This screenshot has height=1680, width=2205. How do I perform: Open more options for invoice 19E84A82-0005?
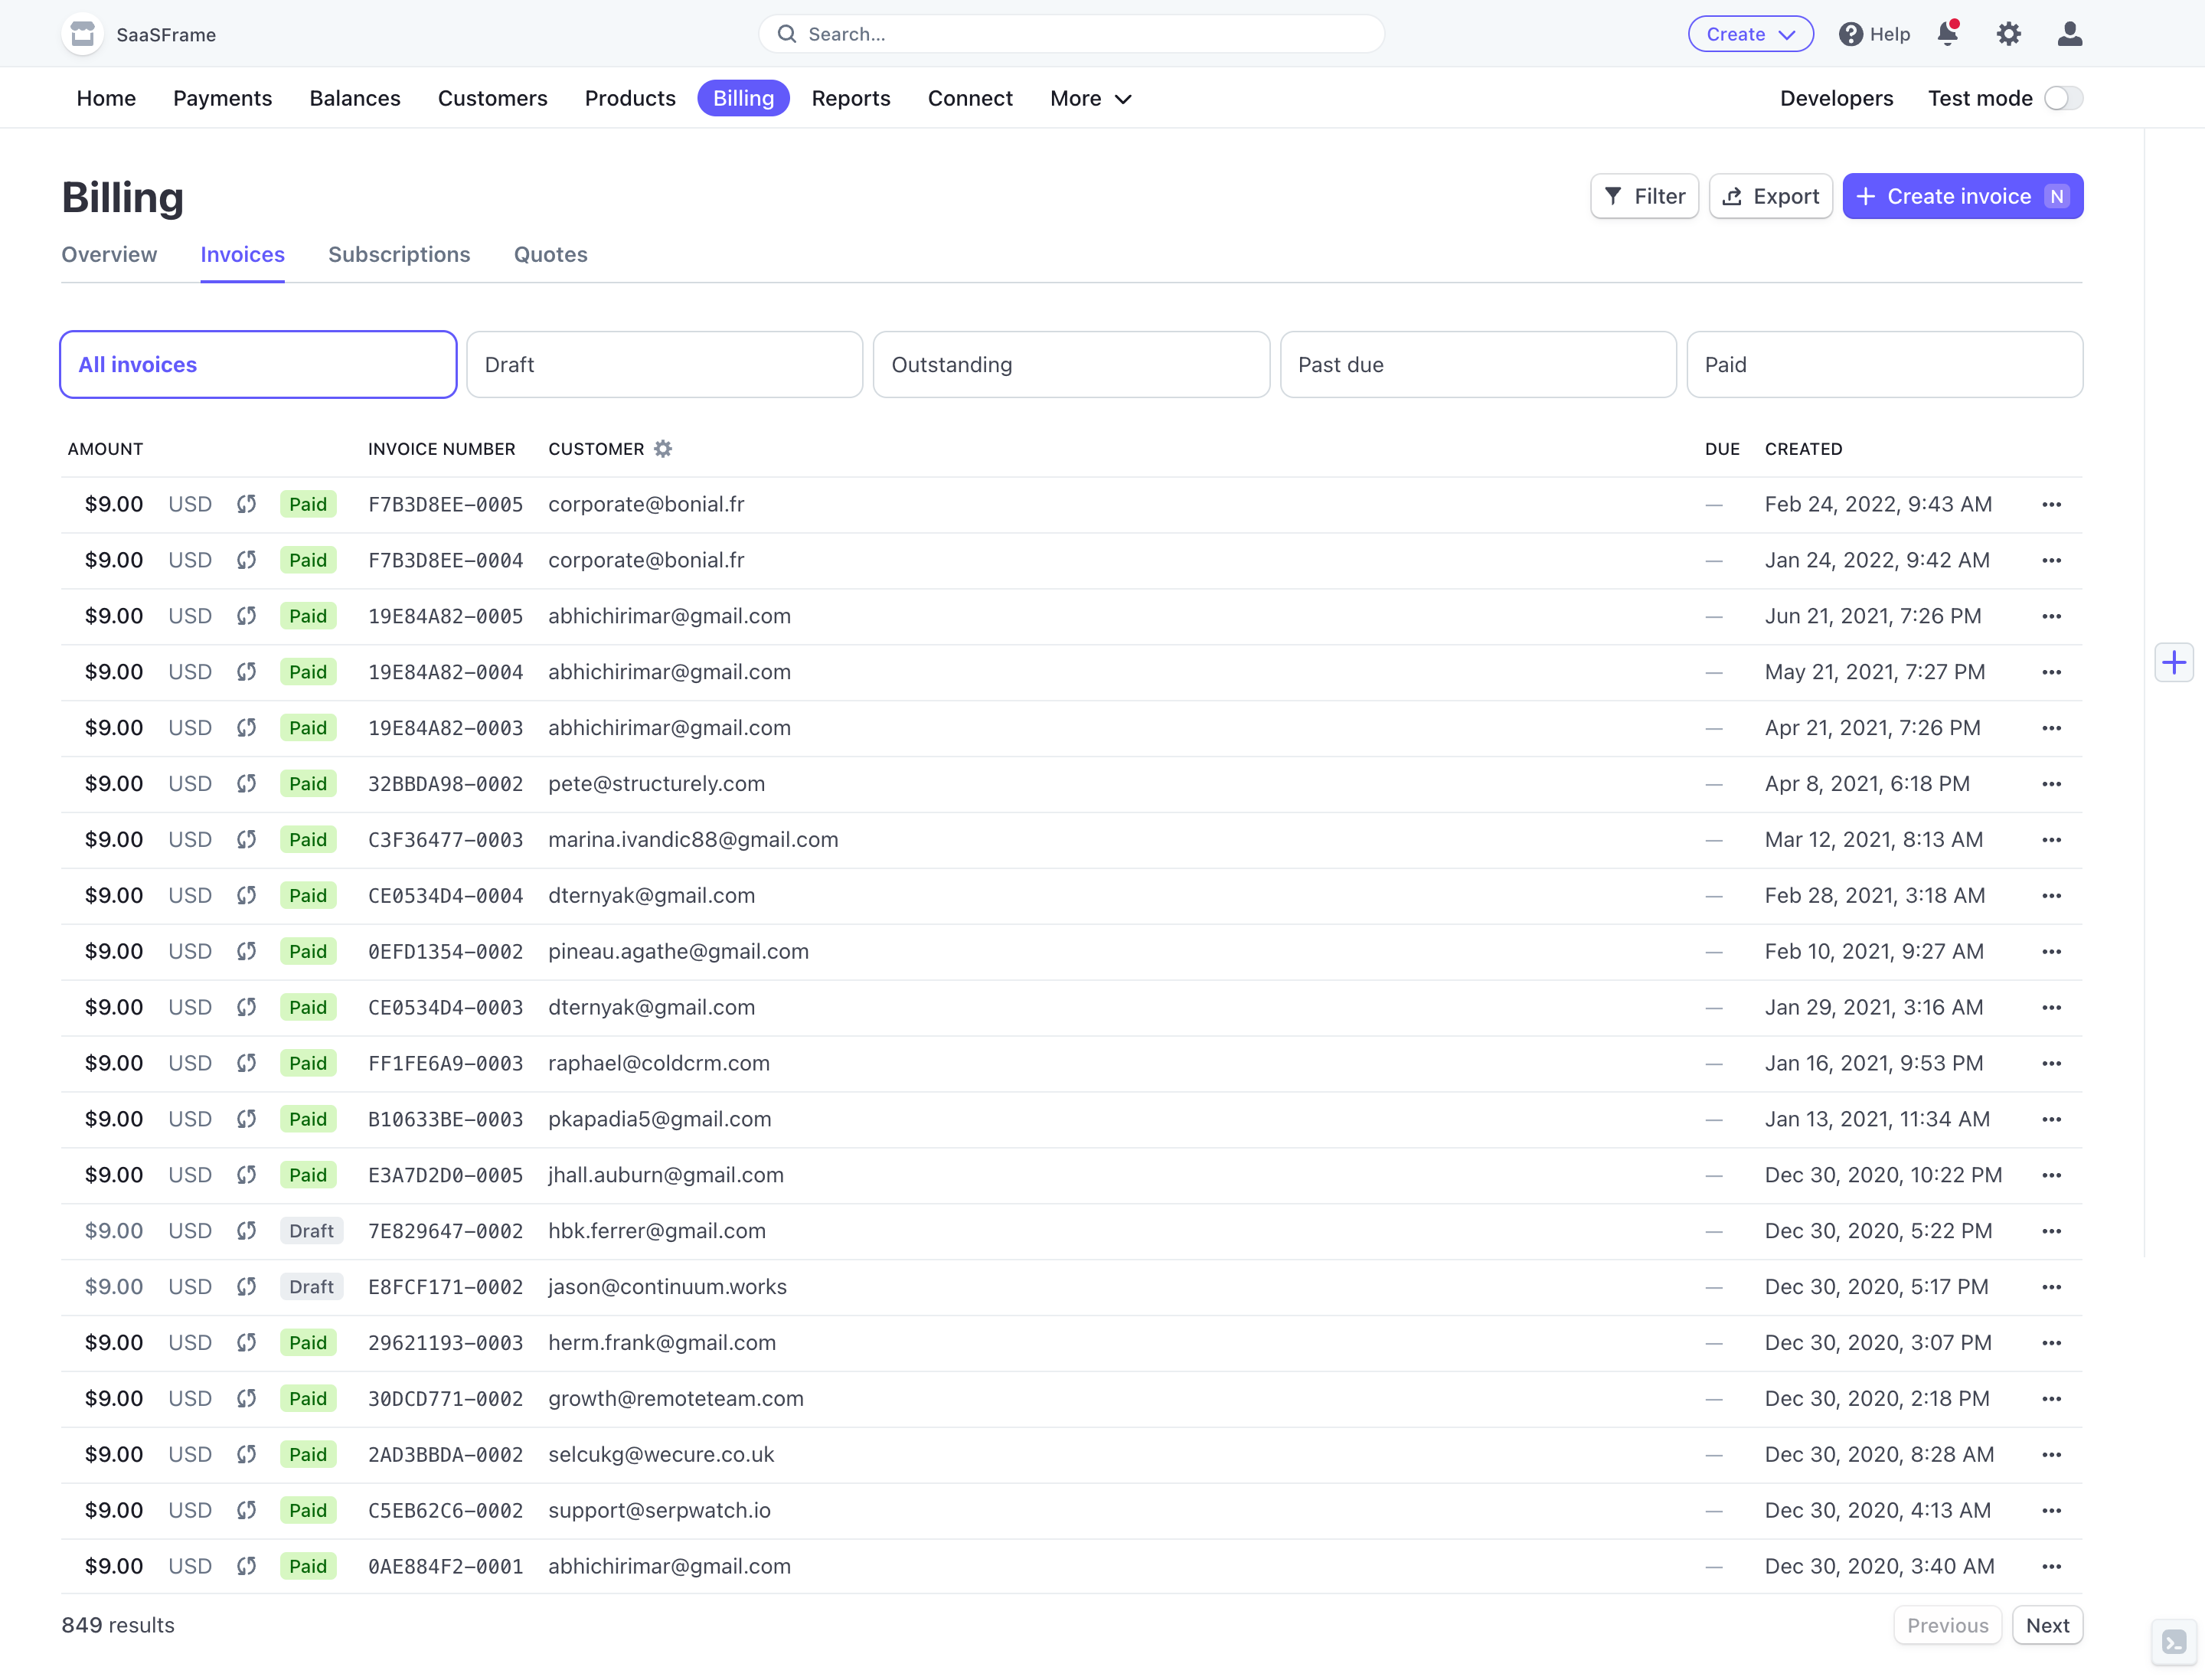tap(2051, 616)
